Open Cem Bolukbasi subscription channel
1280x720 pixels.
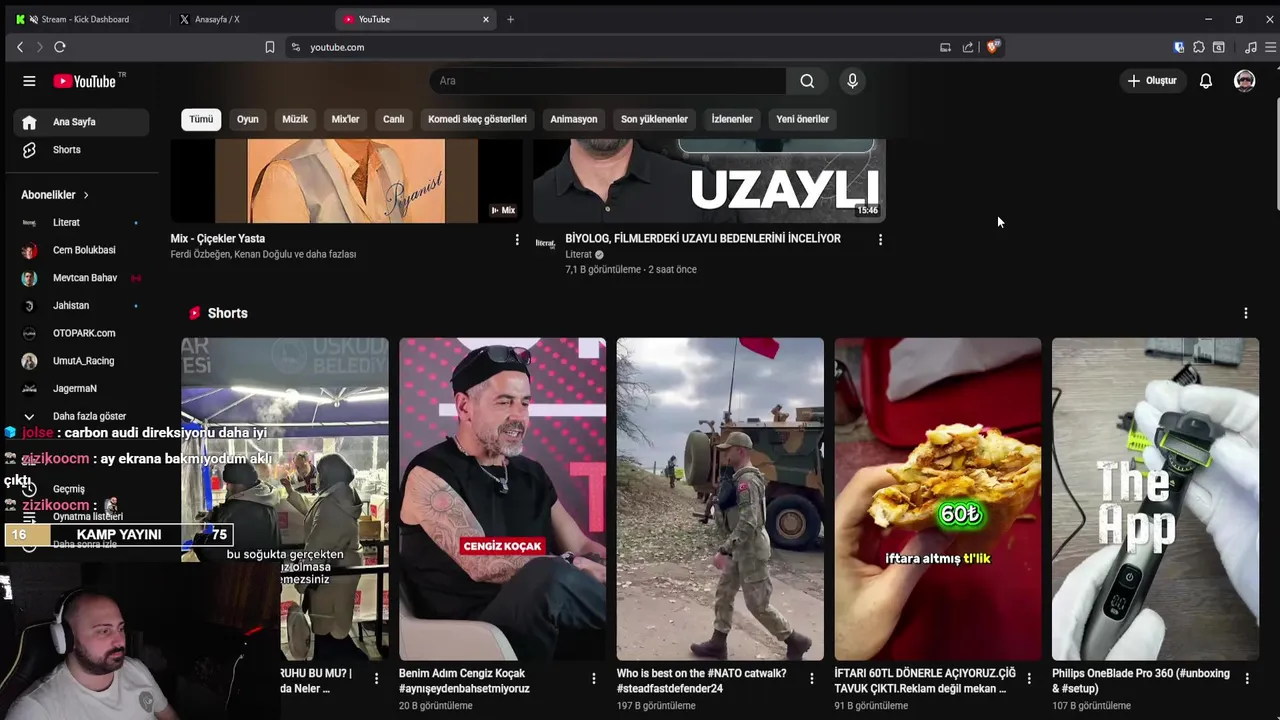82,250
